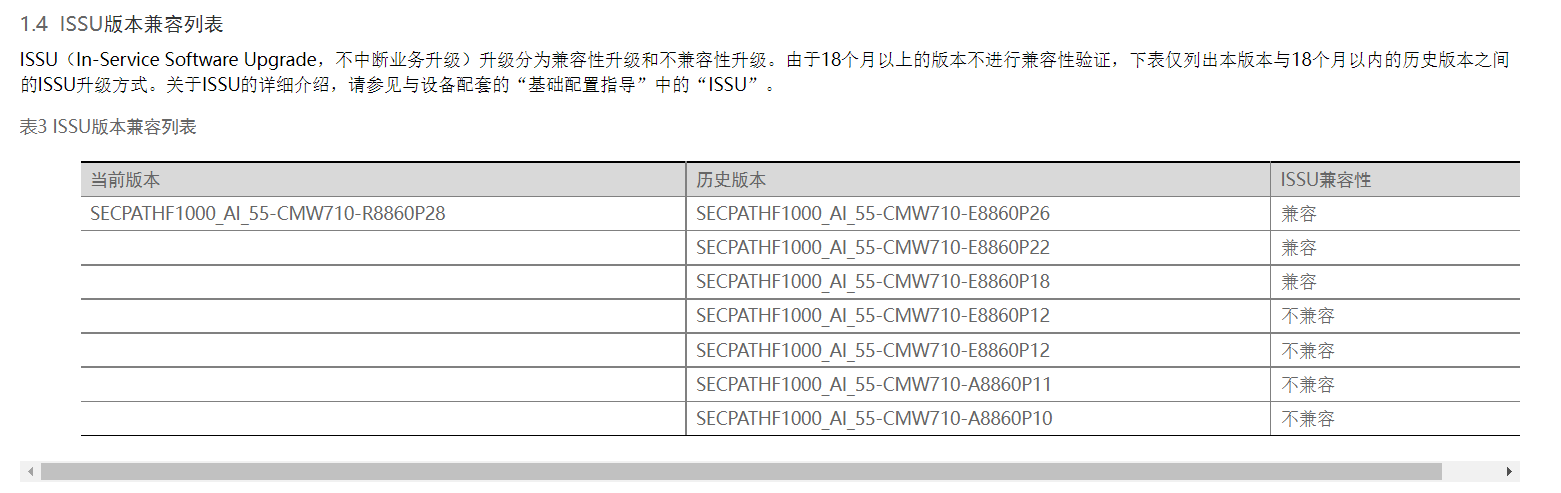Click the "不兼容" status in the A8860P10 row

pos(1308,418)
